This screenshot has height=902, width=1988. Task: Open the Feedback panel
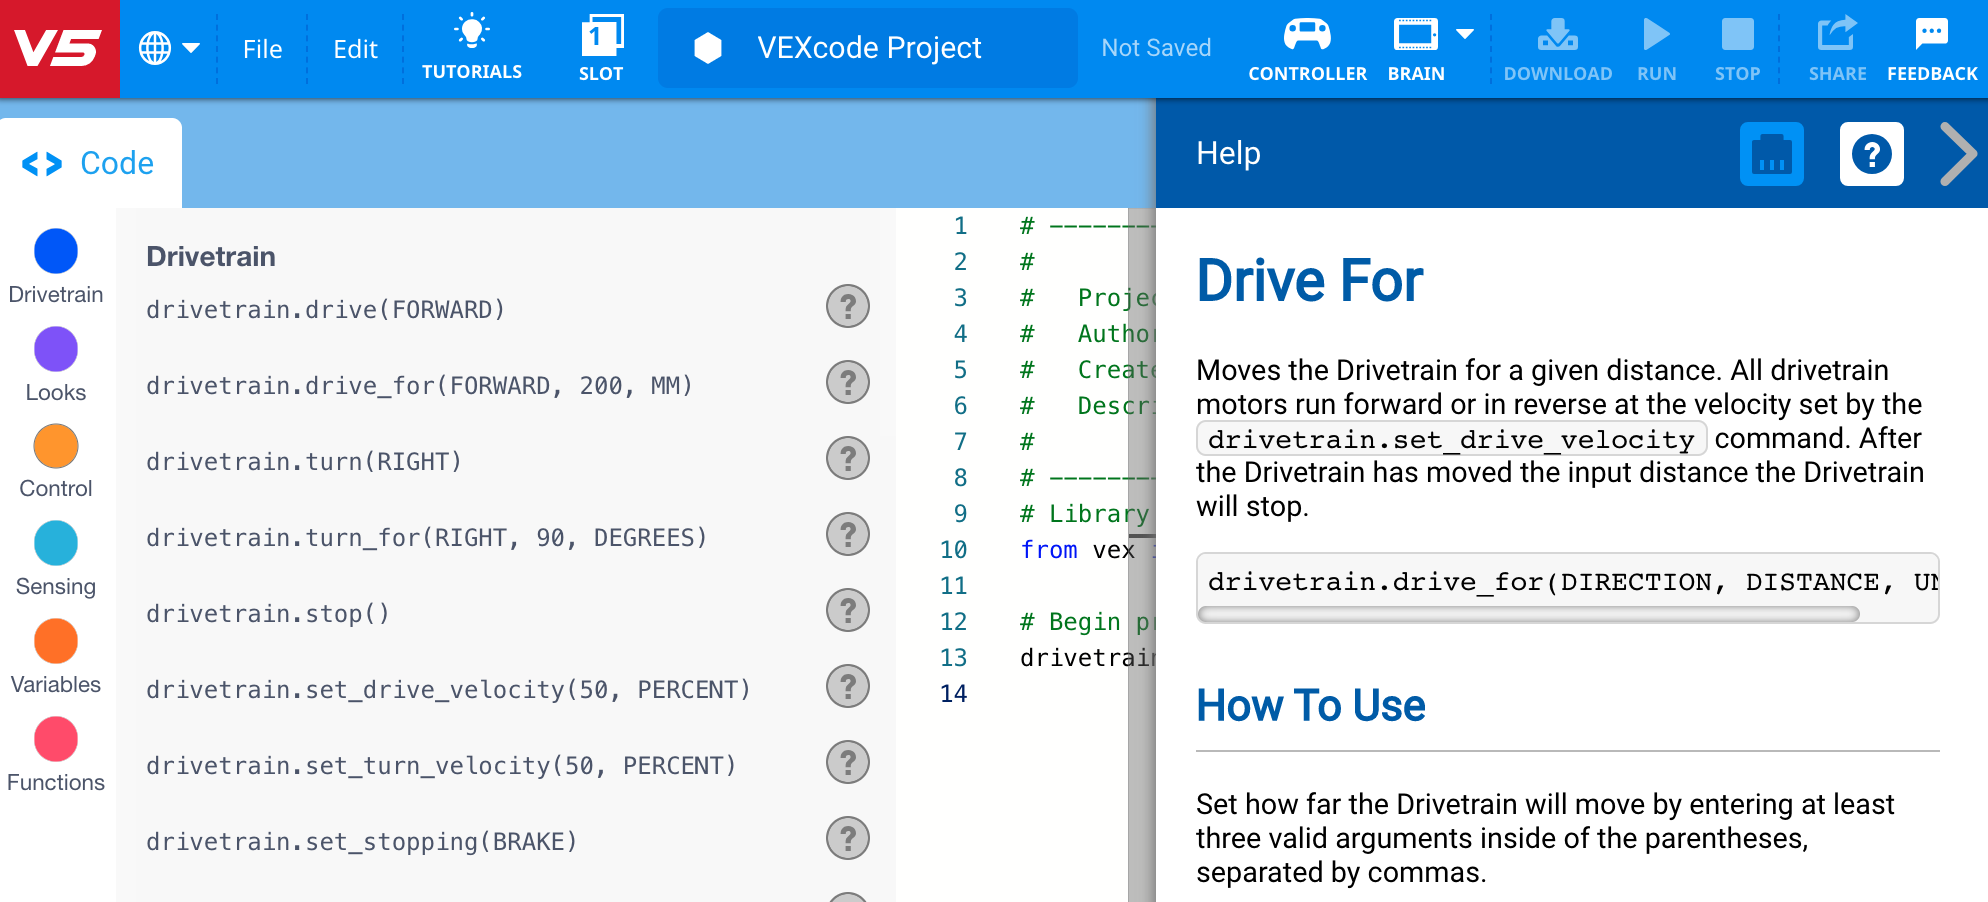point(1931,43)
